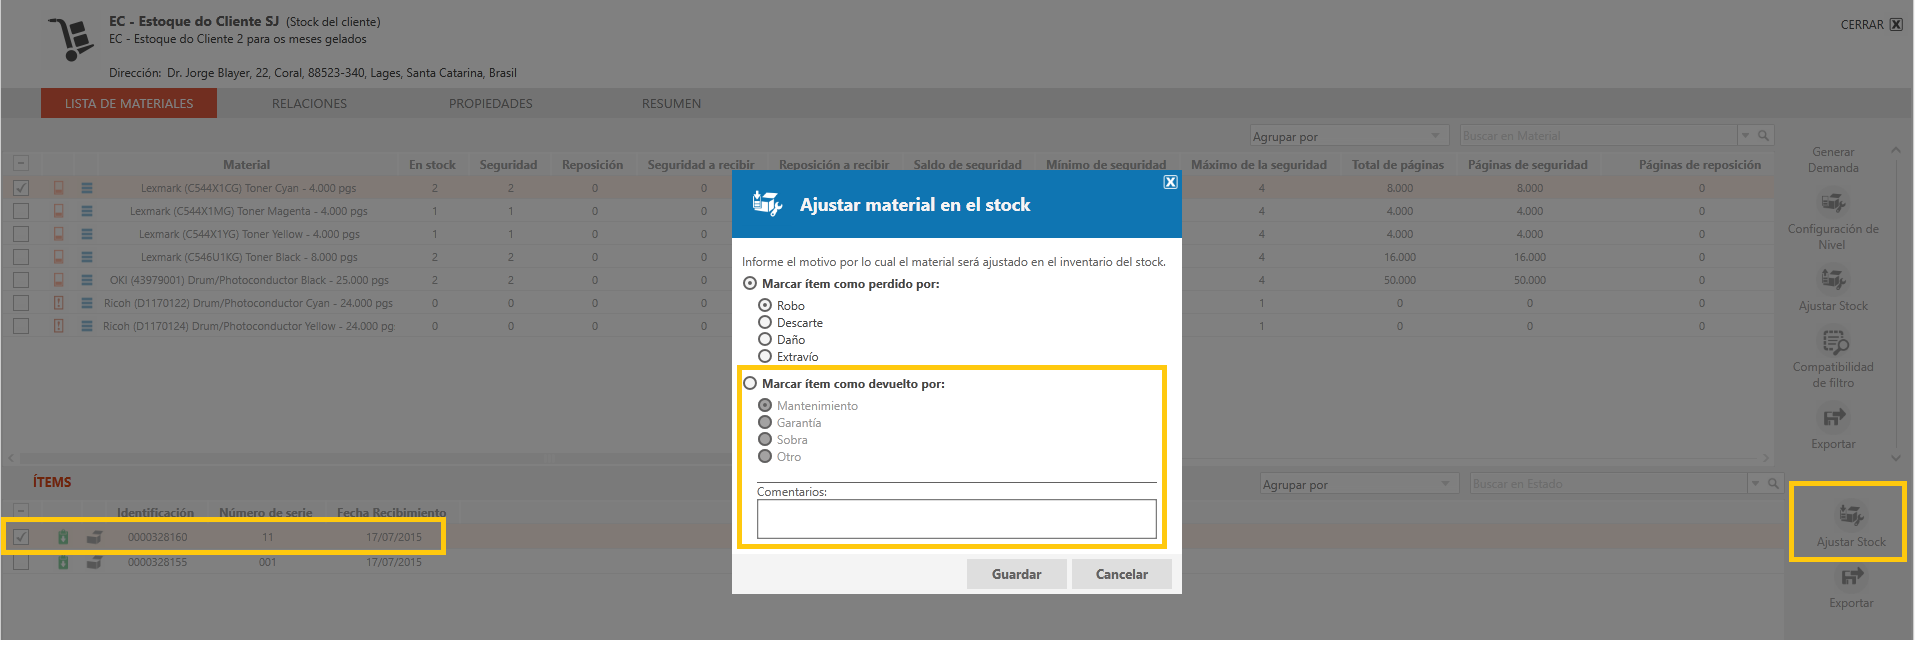Click cartridge status icon for Lexmark Toner Yellow
Viewport: 1915px width, 652px height.
(59, 234)
